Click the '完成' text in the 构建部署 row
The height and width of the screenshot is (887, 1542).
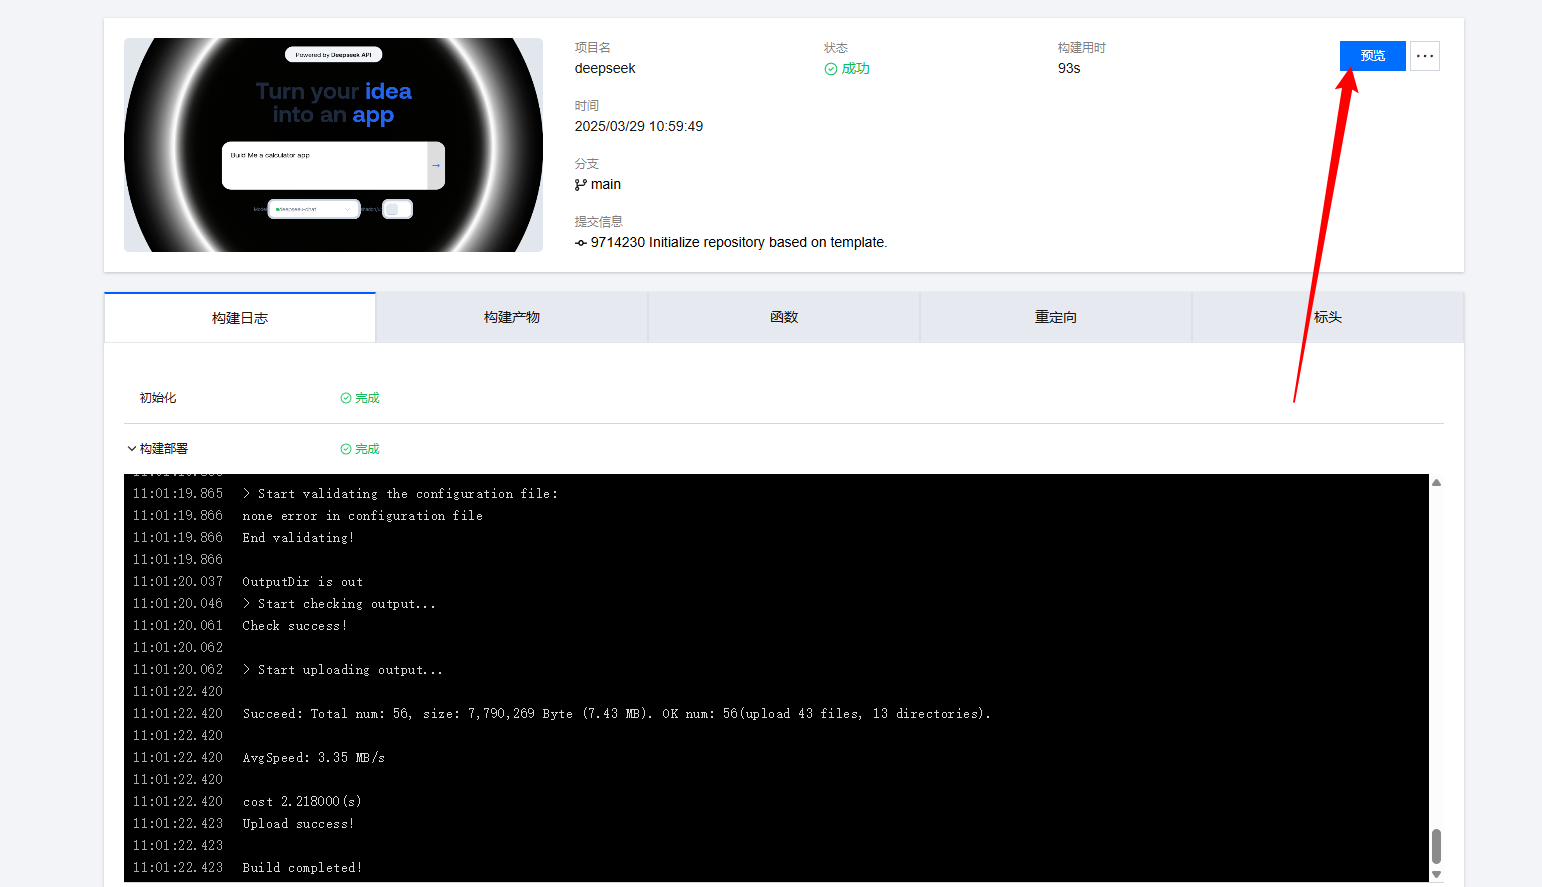367,449
